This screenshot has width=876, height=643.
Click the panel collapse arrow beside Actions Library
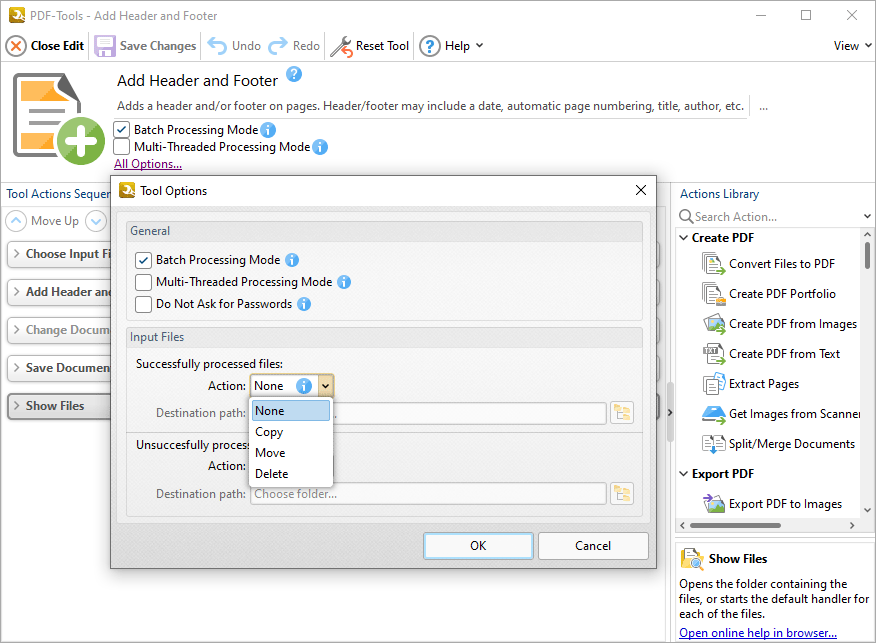tap(669, 413)
